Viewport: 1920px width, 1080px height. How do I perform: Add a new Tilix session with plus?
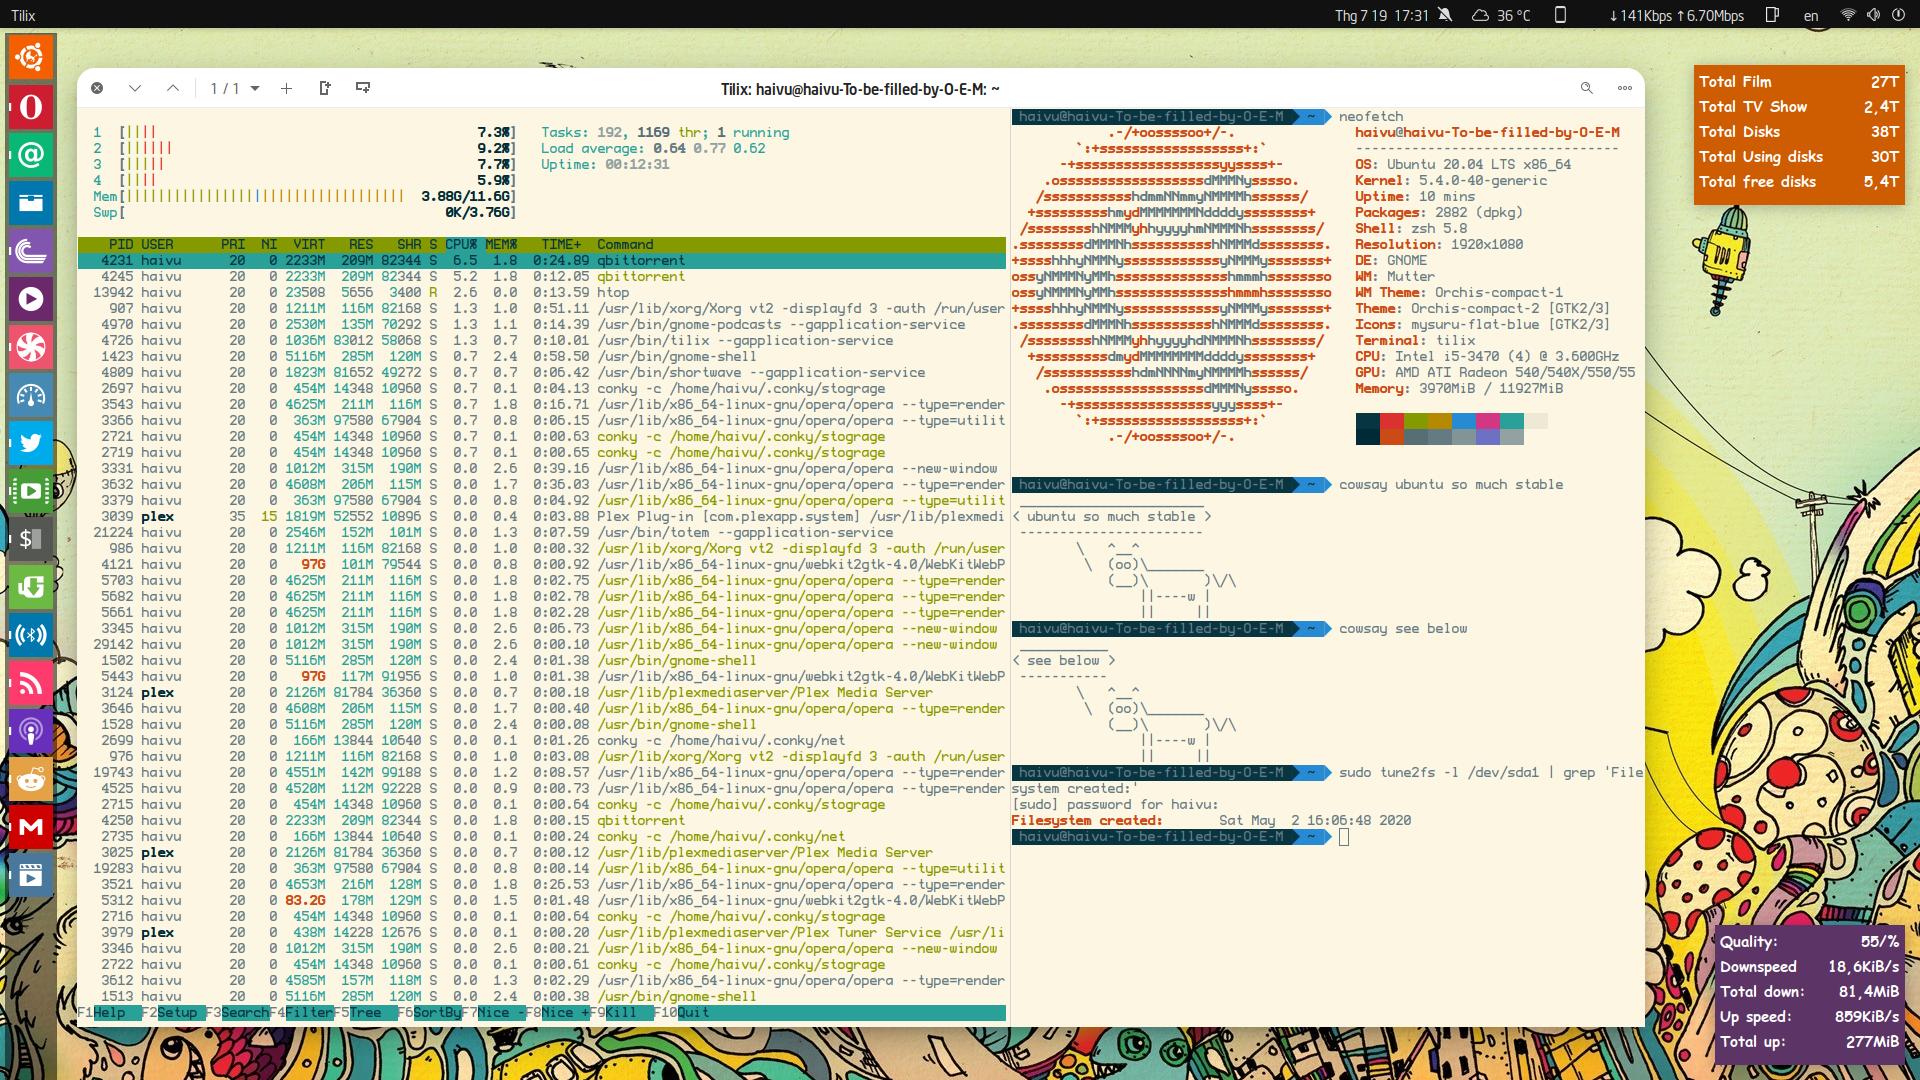(286, 88)
